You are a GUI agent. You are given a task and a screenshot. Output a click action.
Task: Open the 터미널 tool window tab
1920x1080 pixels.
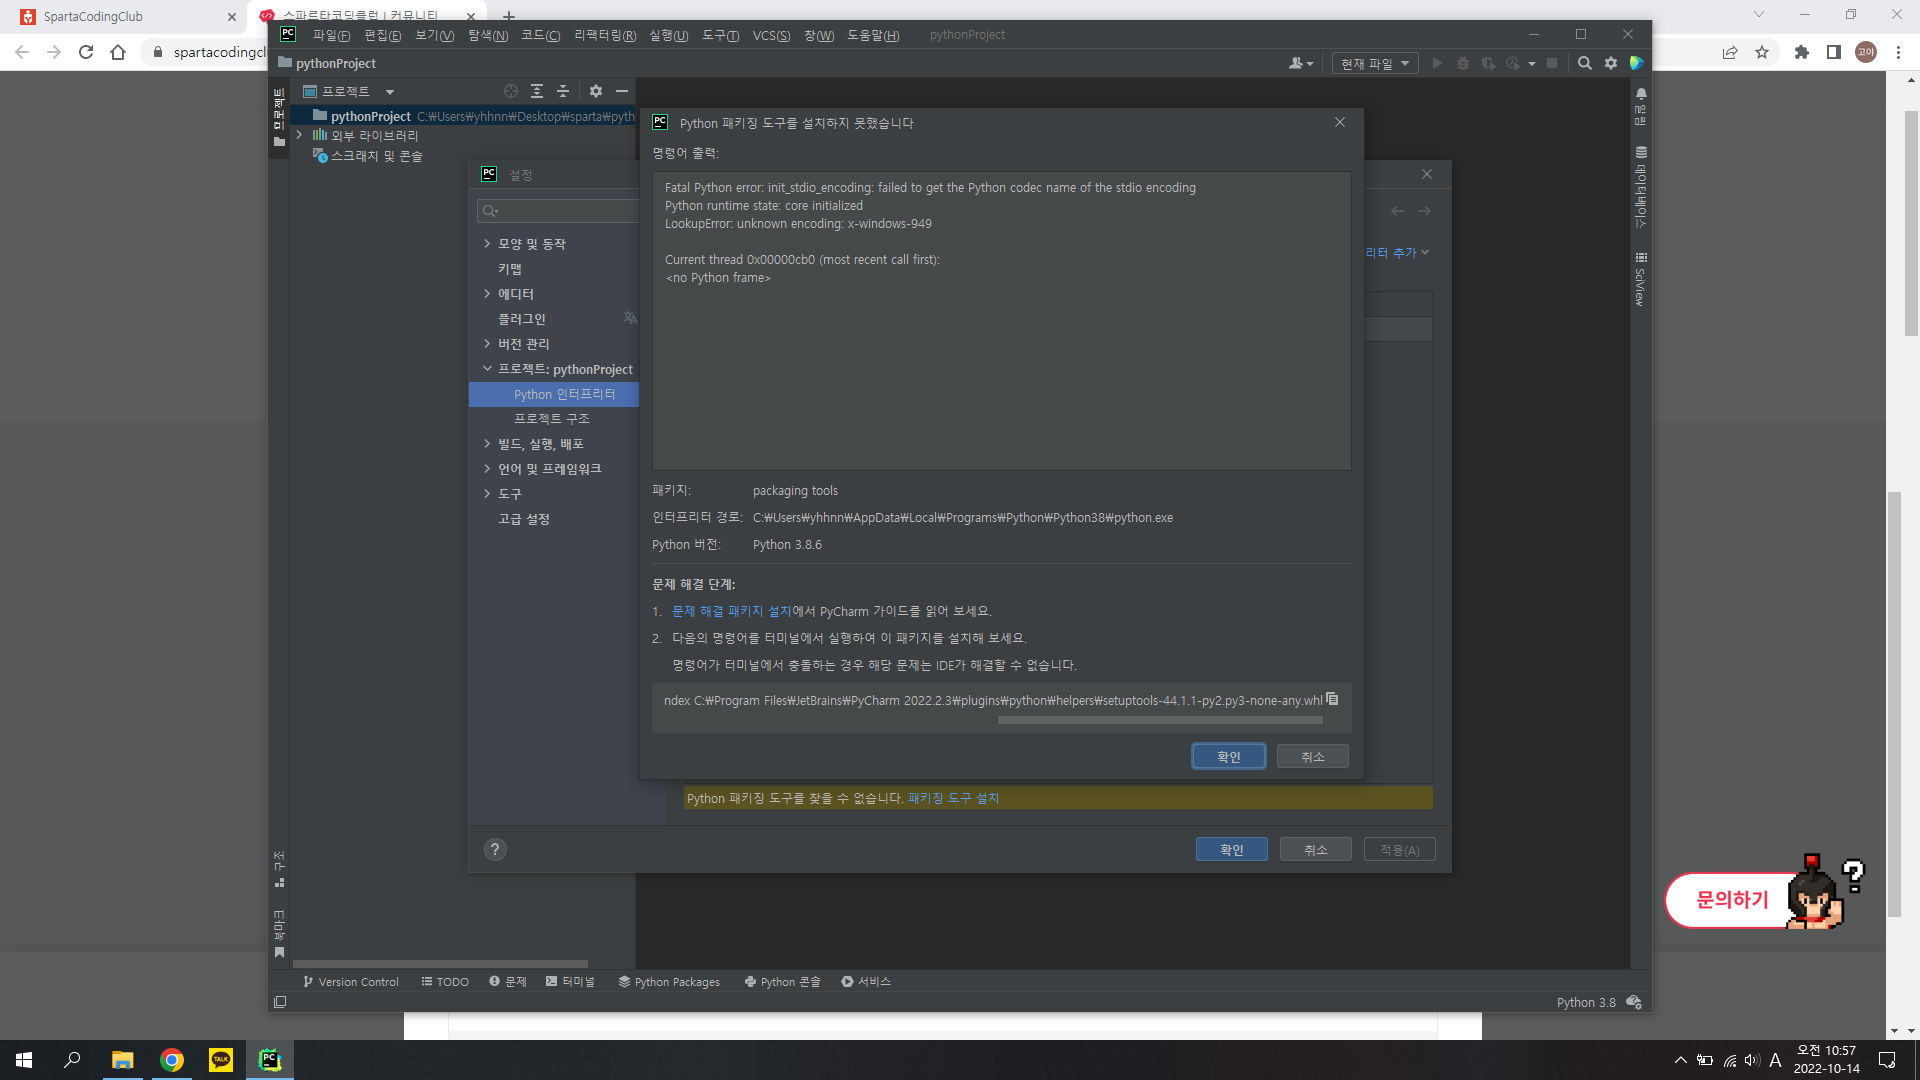click(x=570, y=982)
